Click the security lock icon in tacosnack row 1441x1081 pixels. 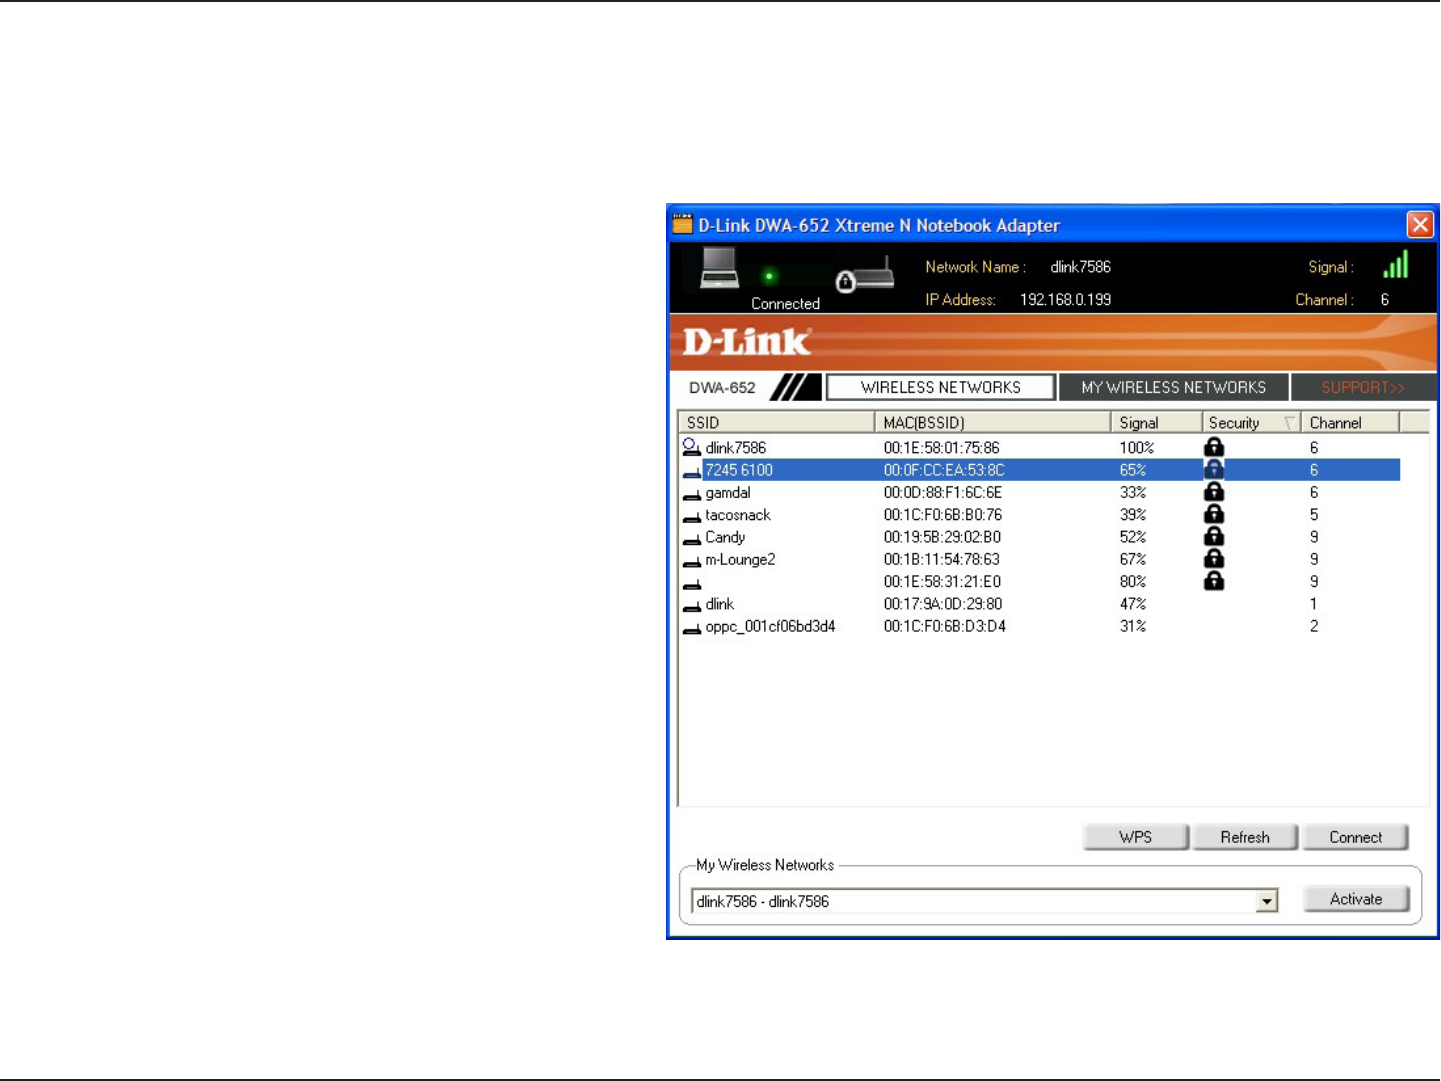[1214, 514]
